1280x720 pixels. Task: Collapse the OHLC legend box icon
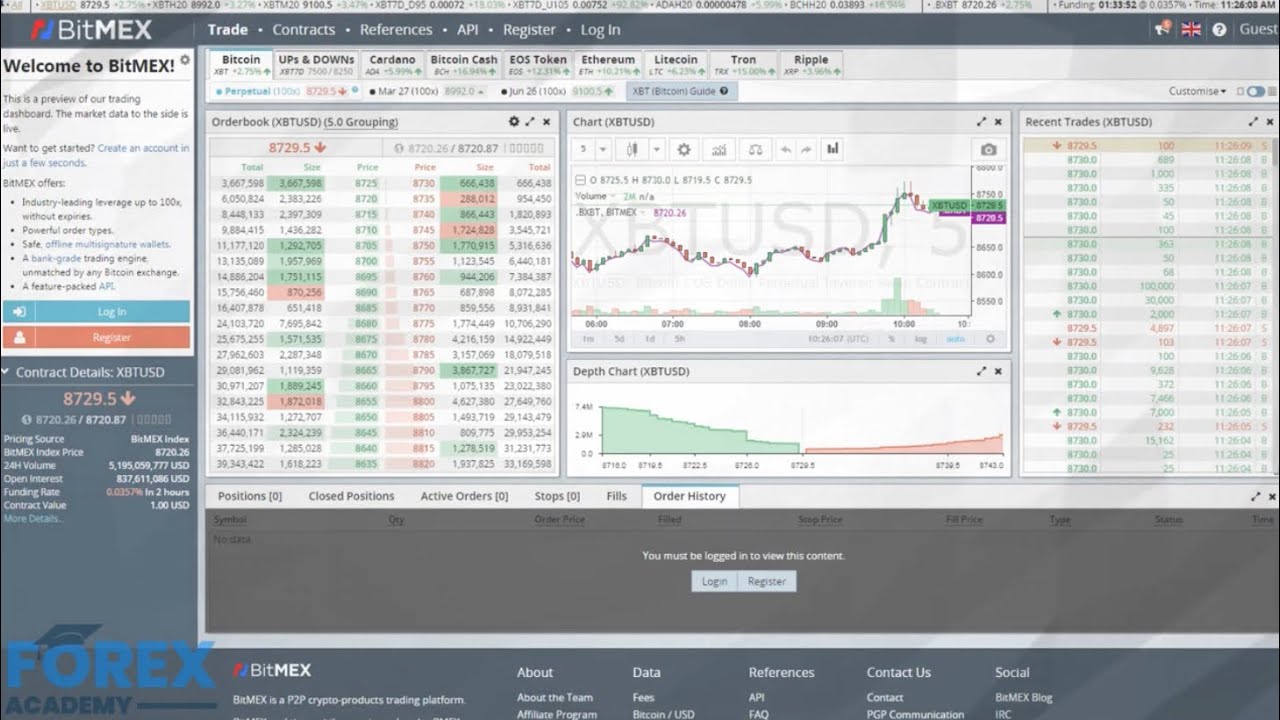click(x=578, y=180)
